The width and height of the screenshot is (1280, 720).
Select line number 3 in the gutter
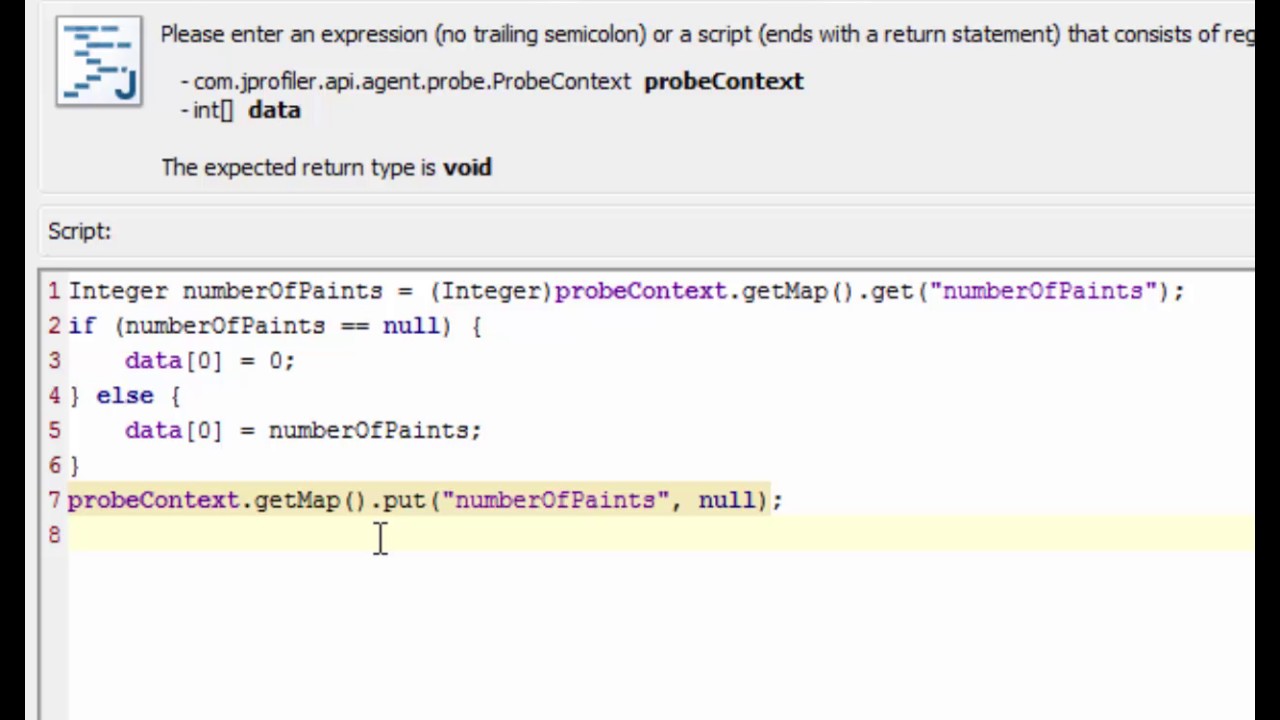point(54,361)
